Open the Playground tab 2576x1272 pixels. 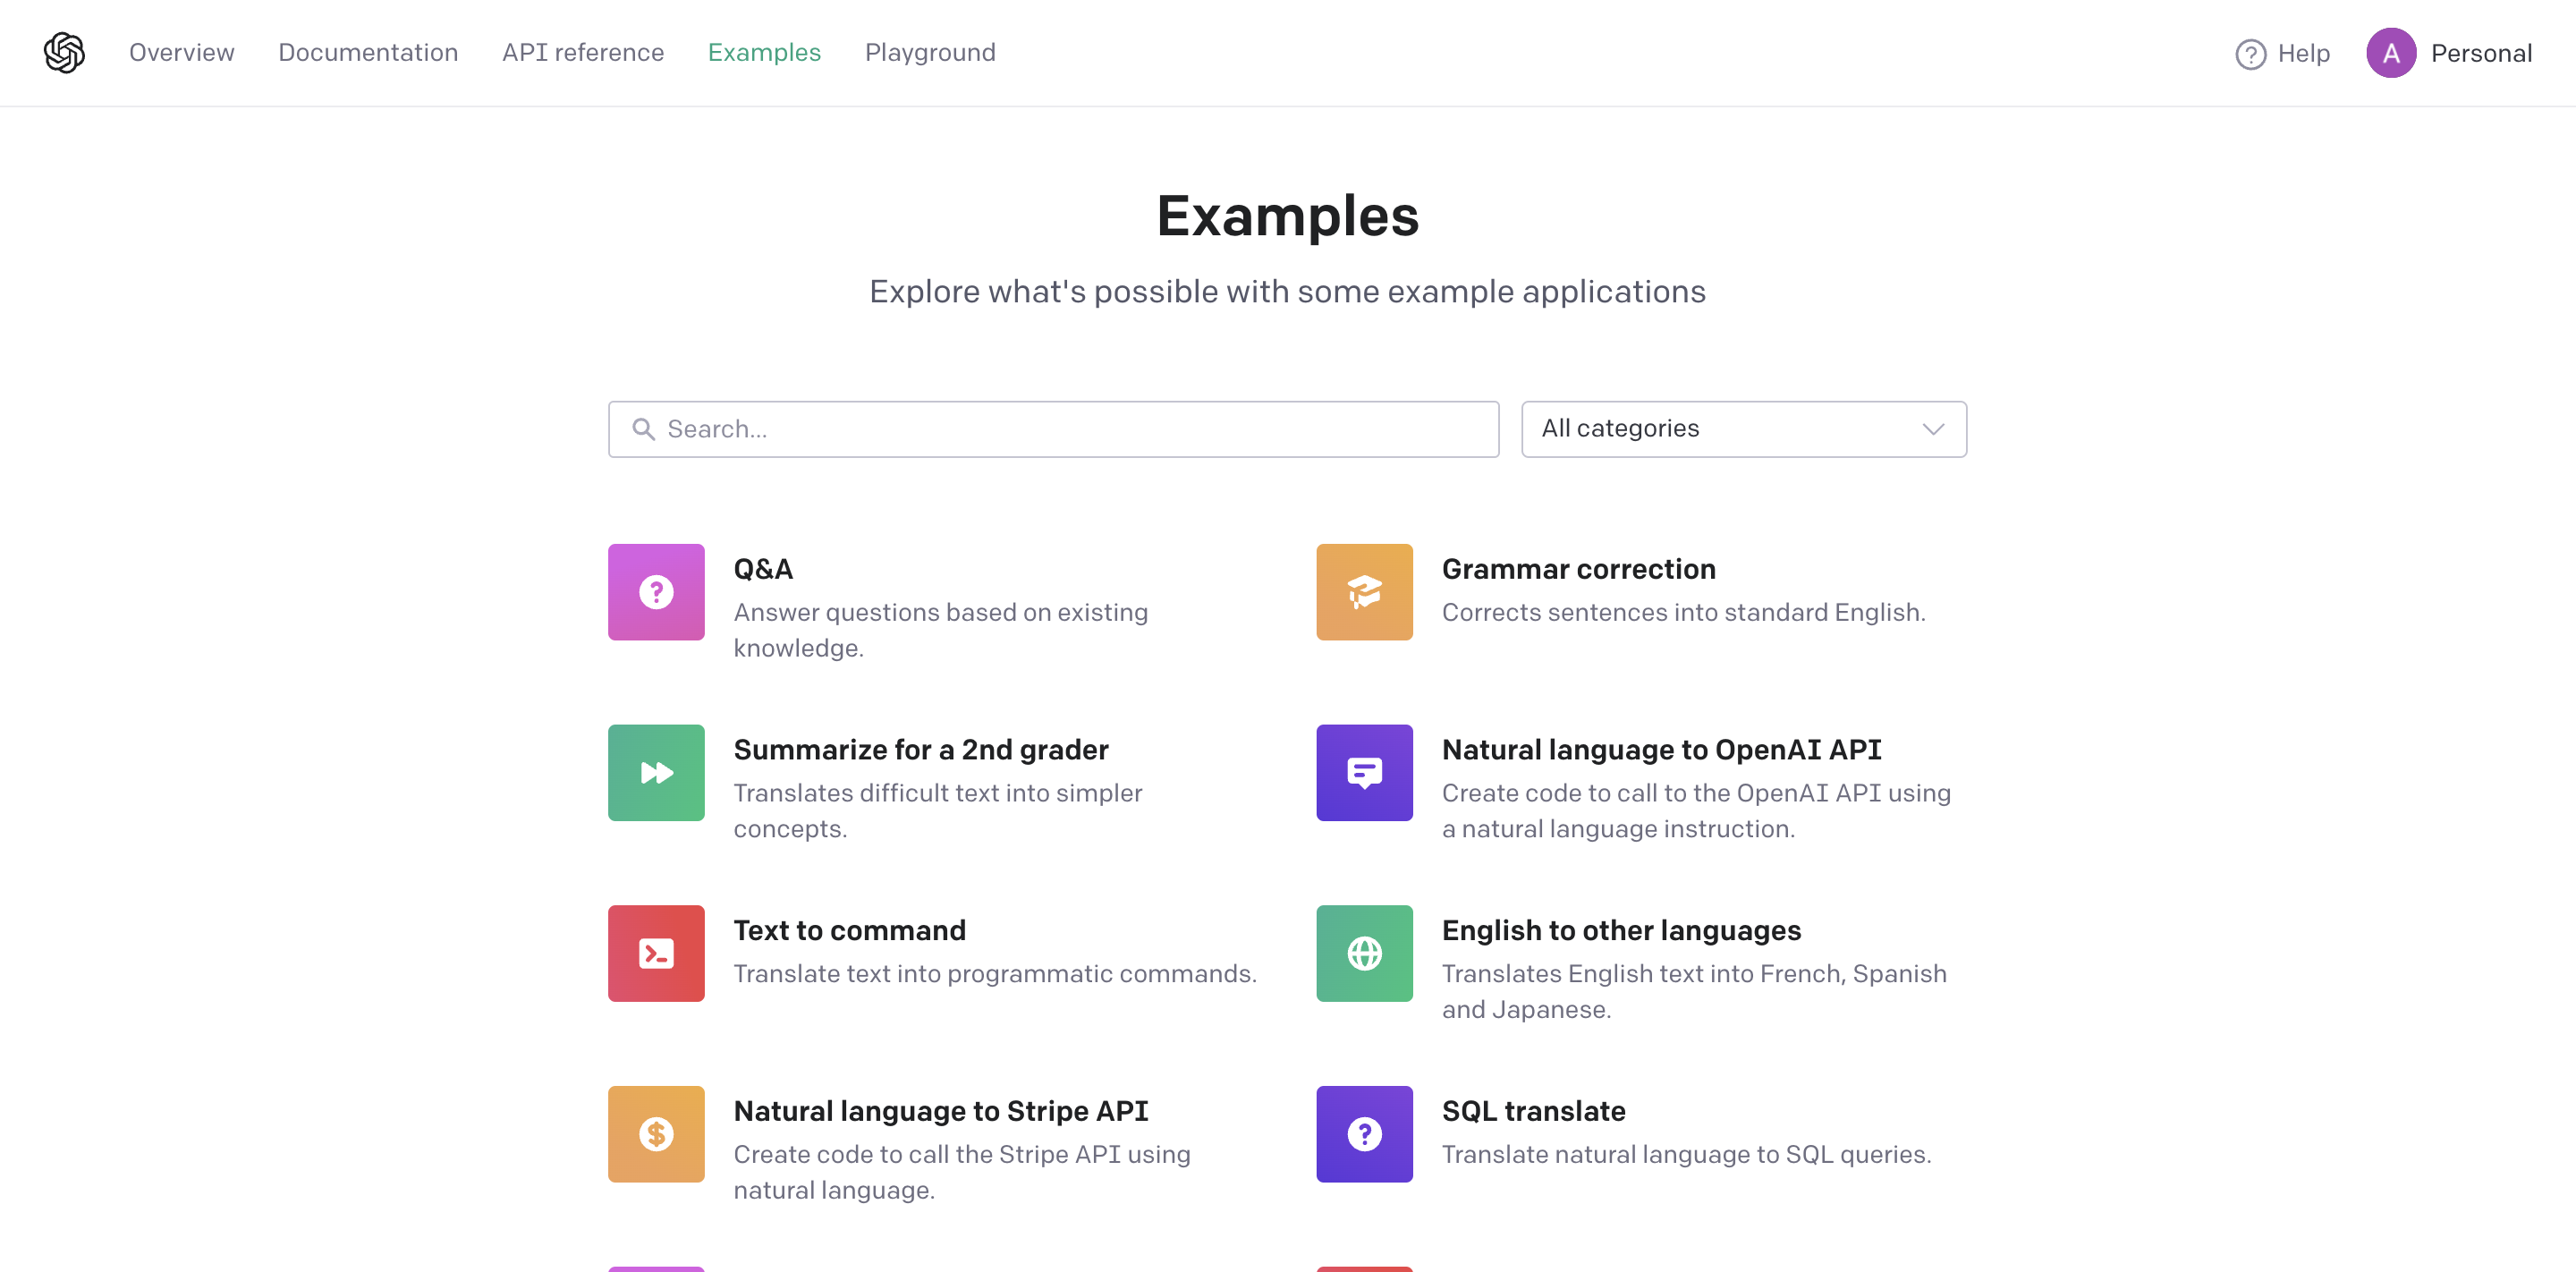pyautogui.click(x=930, y=53)
